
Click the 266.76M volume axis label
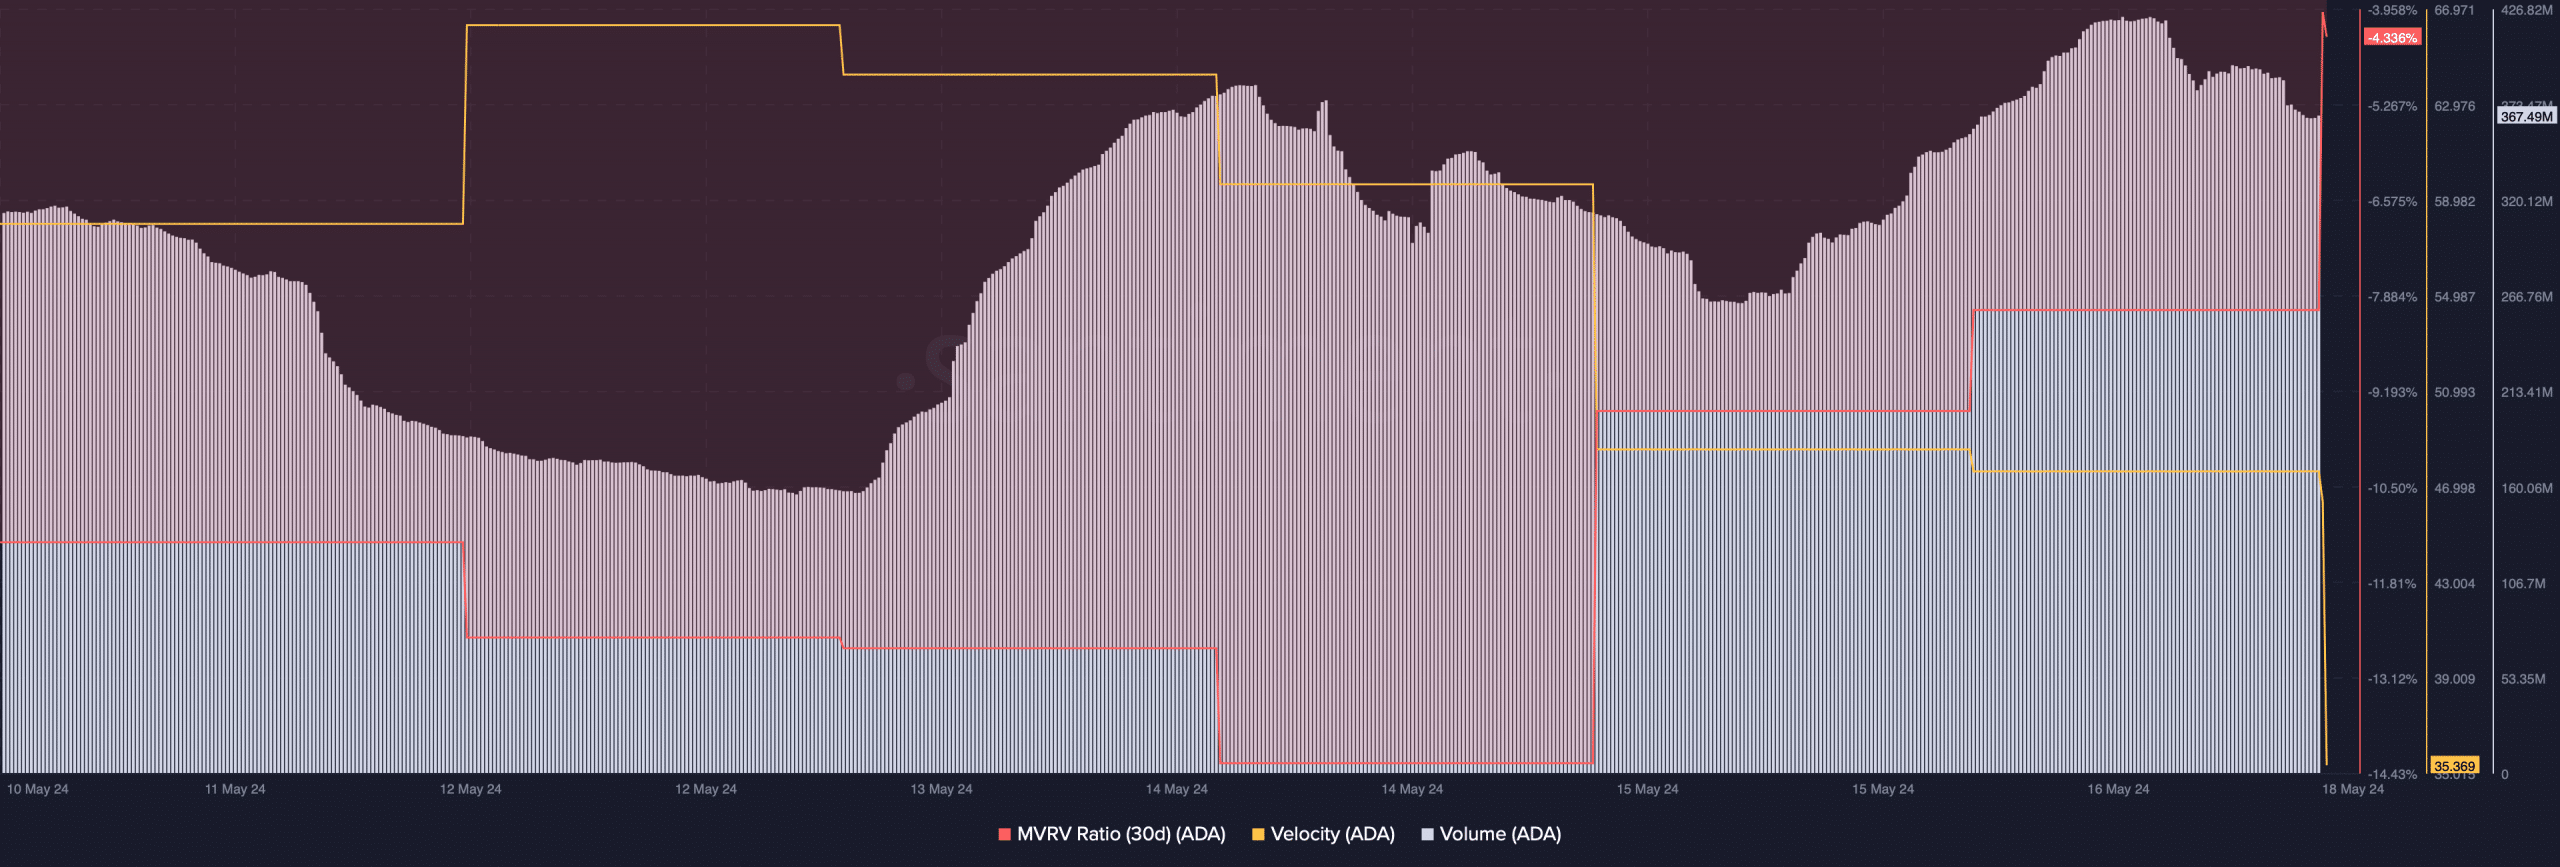point(2527,297)
